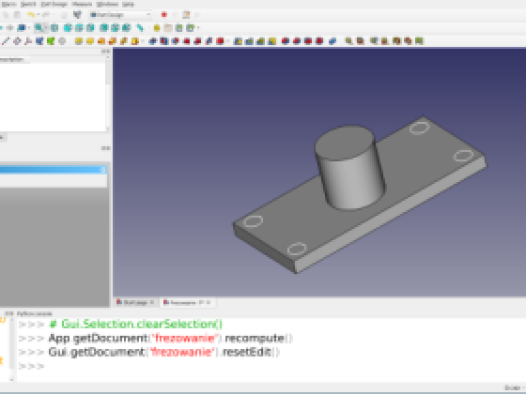Apply the Thickness tool
Viewport: 526px width, 394px height.
click(319, 41)
